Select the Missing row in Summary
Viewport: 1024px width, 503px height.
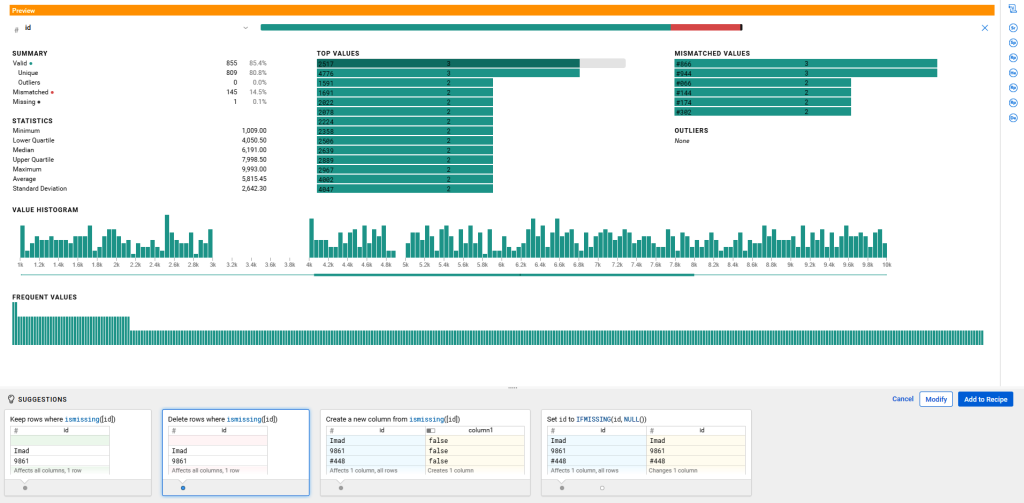26,102
